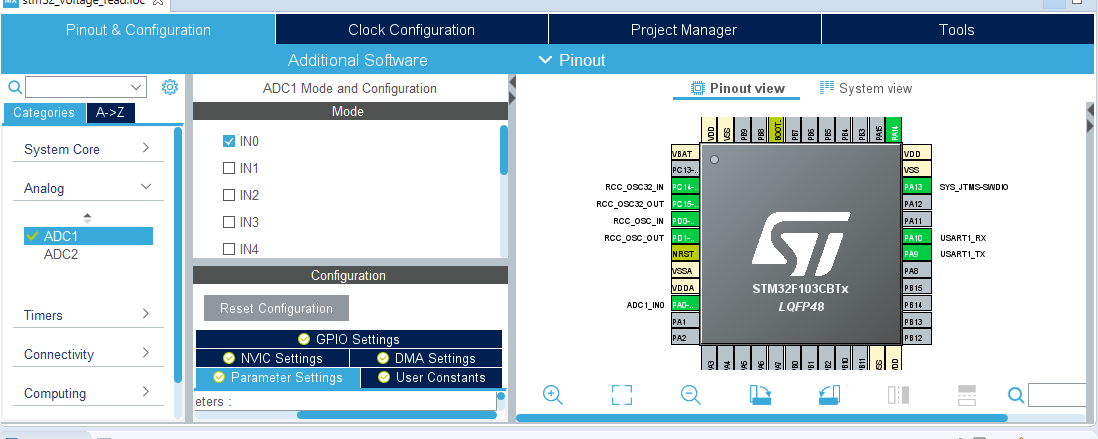Click the sort arrows above ADC1

tap(88, 218)
